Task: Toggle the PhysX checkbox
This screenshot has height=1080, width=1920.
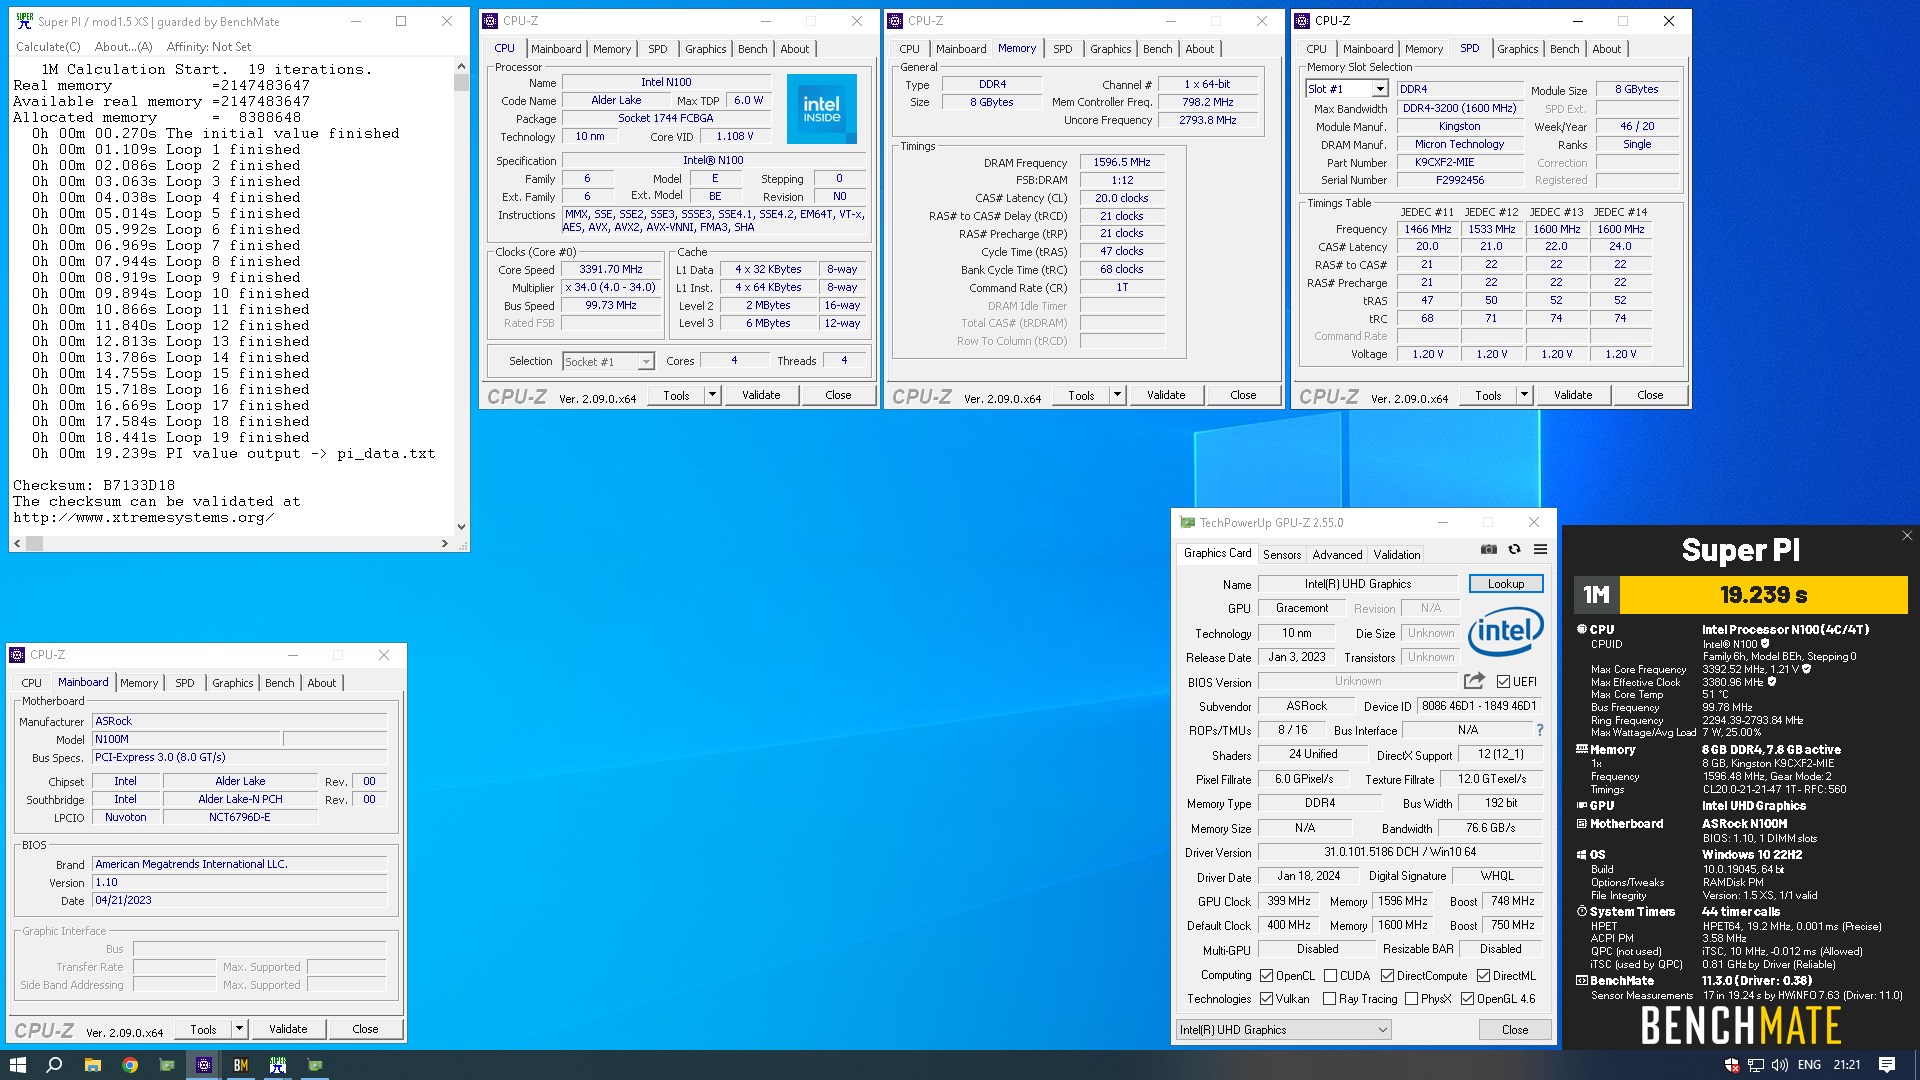Action: click(1411, 999)
